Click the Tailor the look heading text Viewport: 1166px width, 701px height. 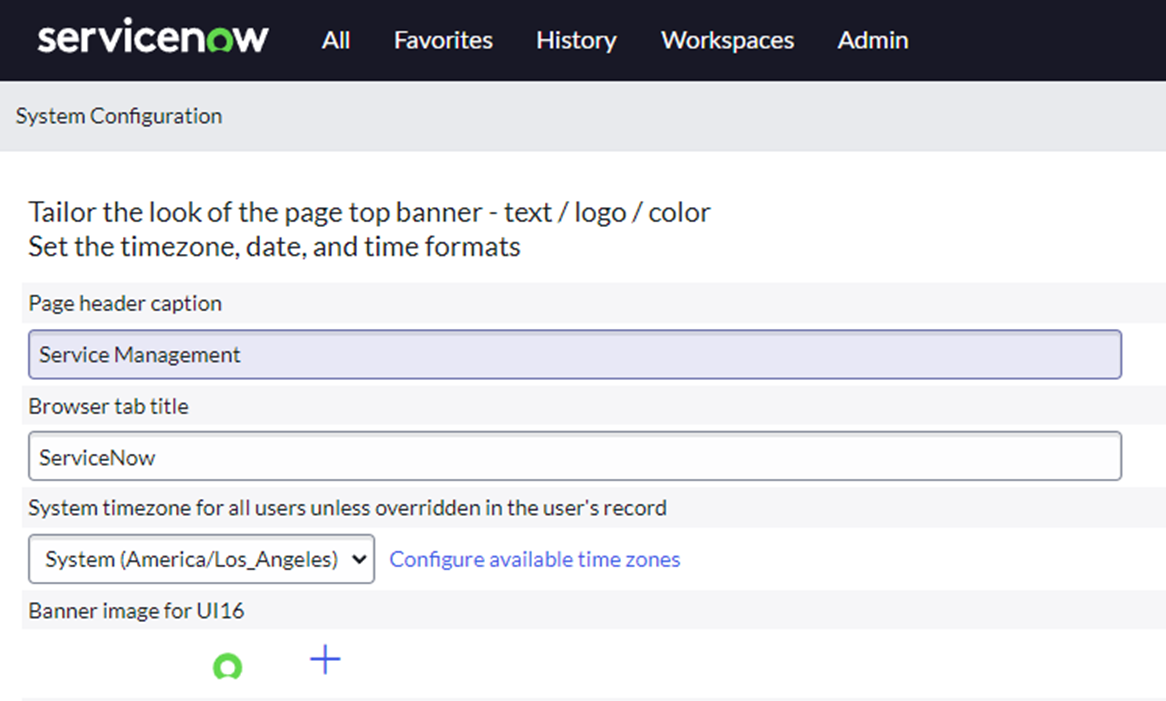369,213
